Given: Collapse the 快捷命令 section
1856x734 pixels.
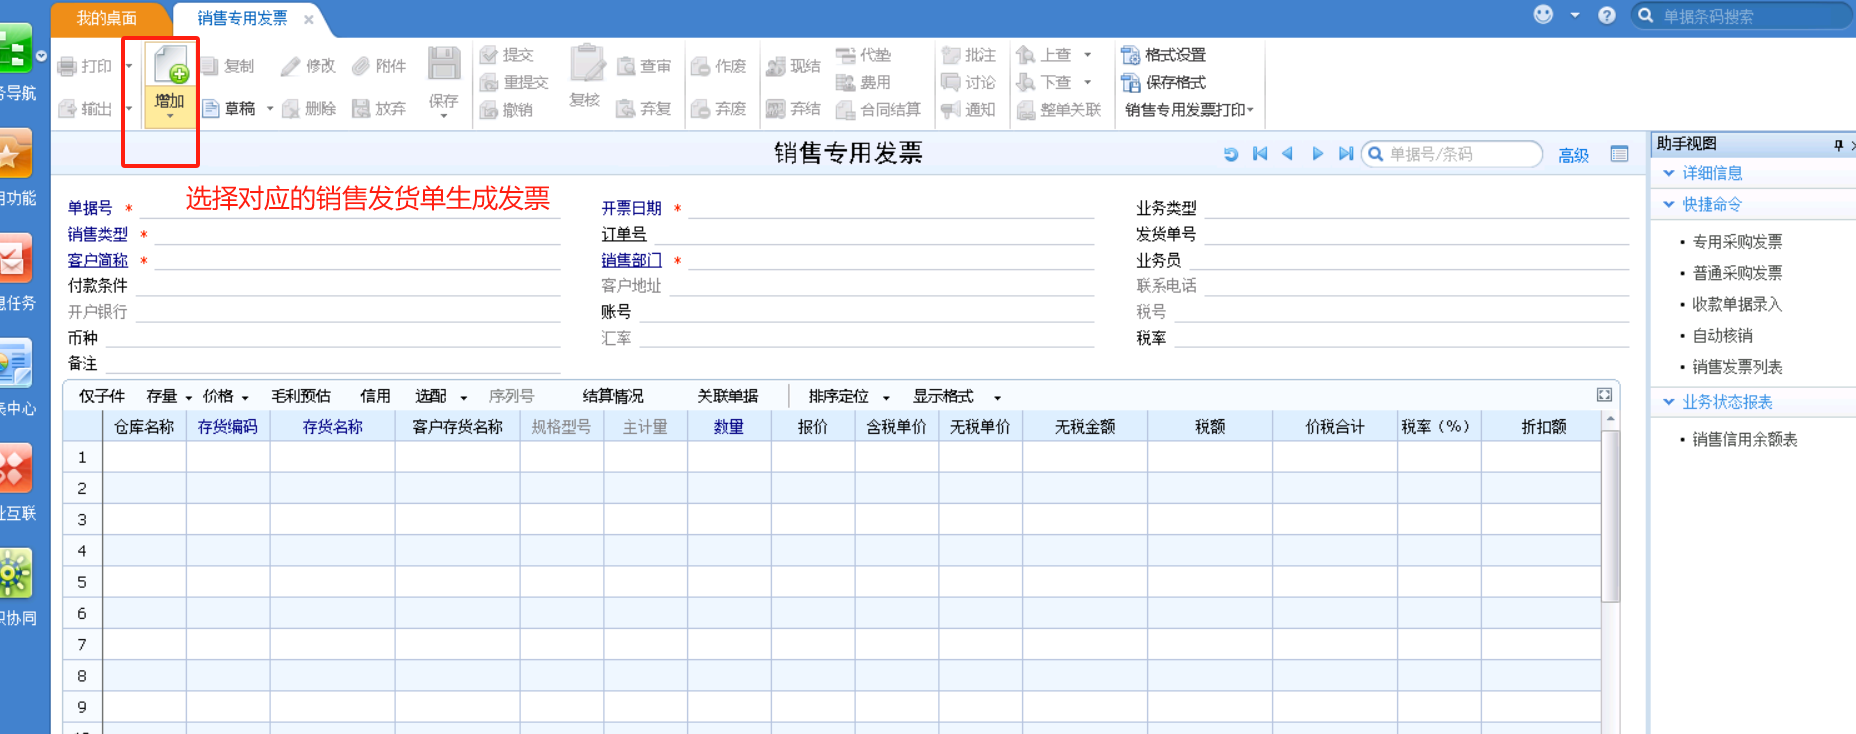Looking at the screenshot, I should (x=1668, y=204).
